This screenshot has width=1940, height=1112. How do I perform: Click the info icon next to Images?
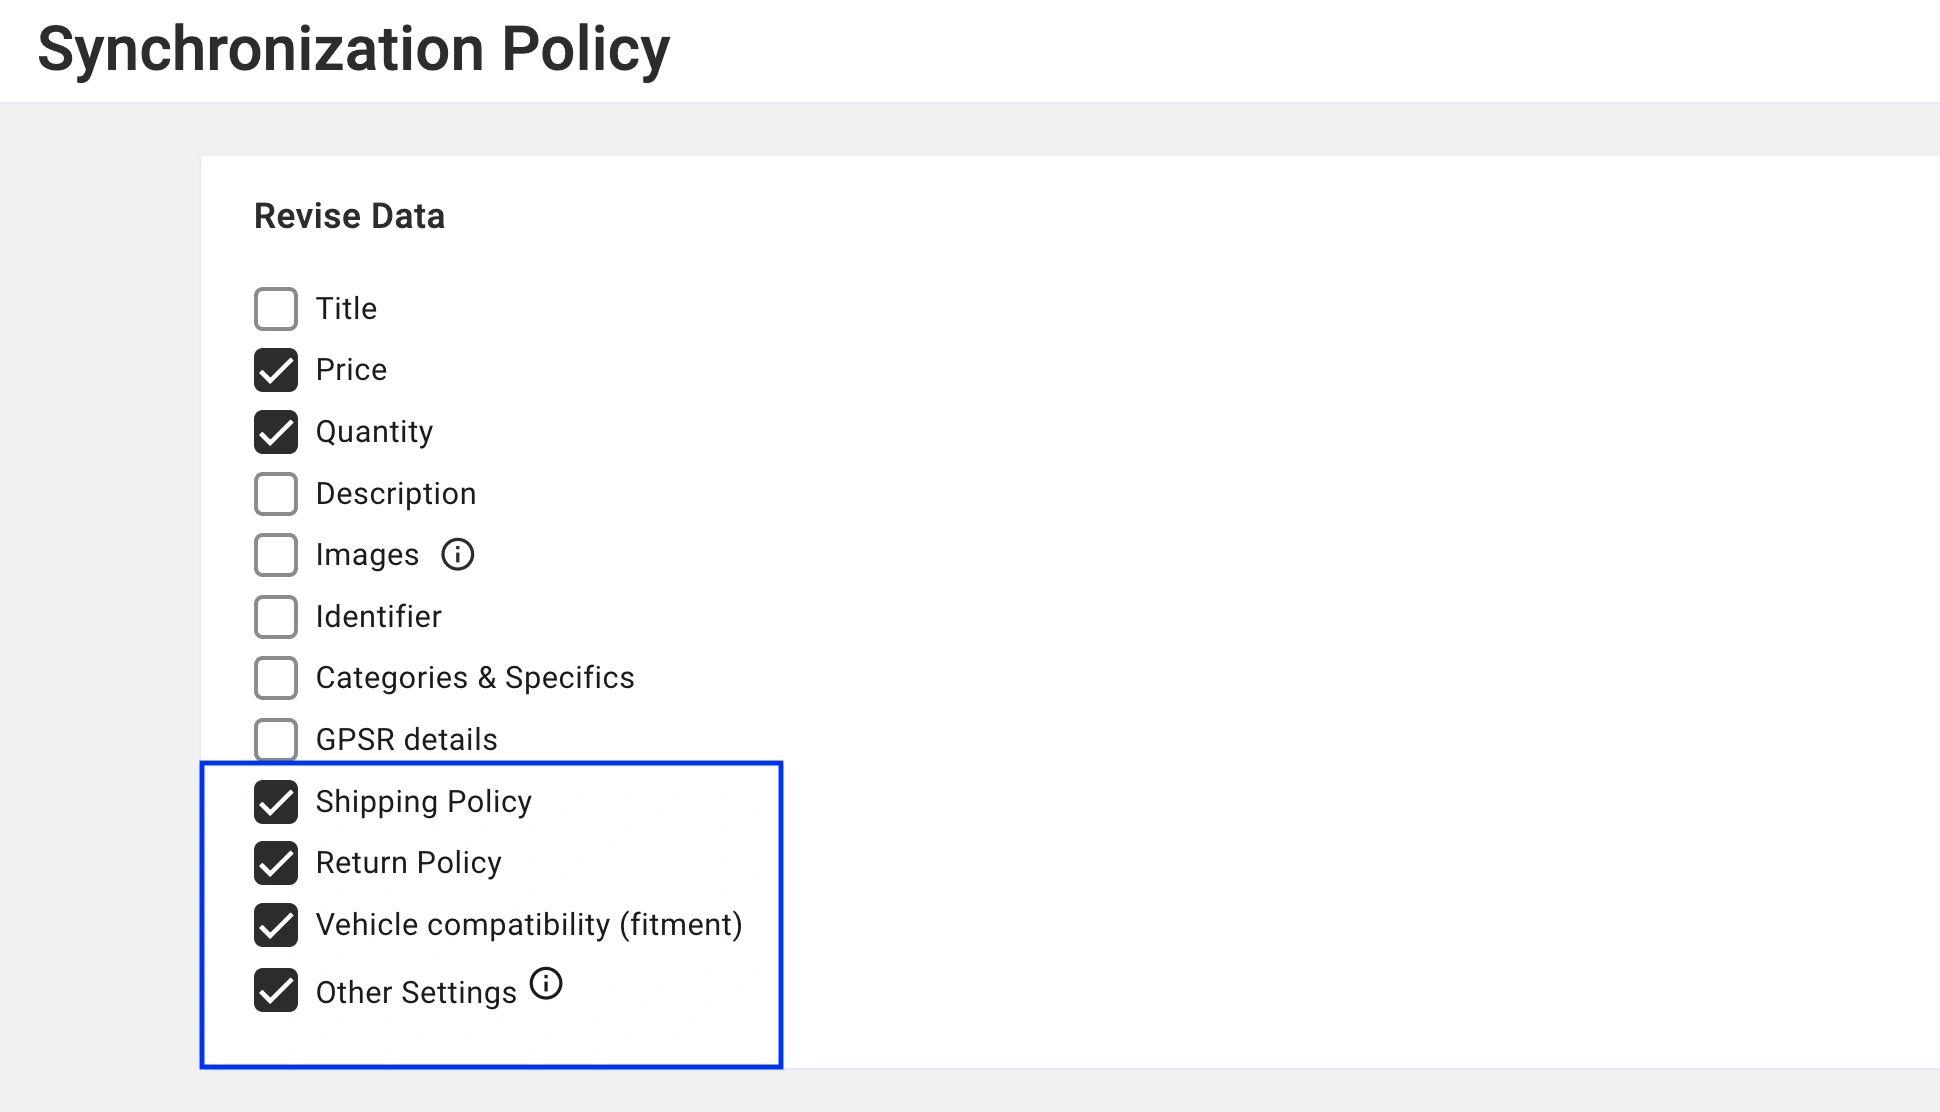coord(457,554)
